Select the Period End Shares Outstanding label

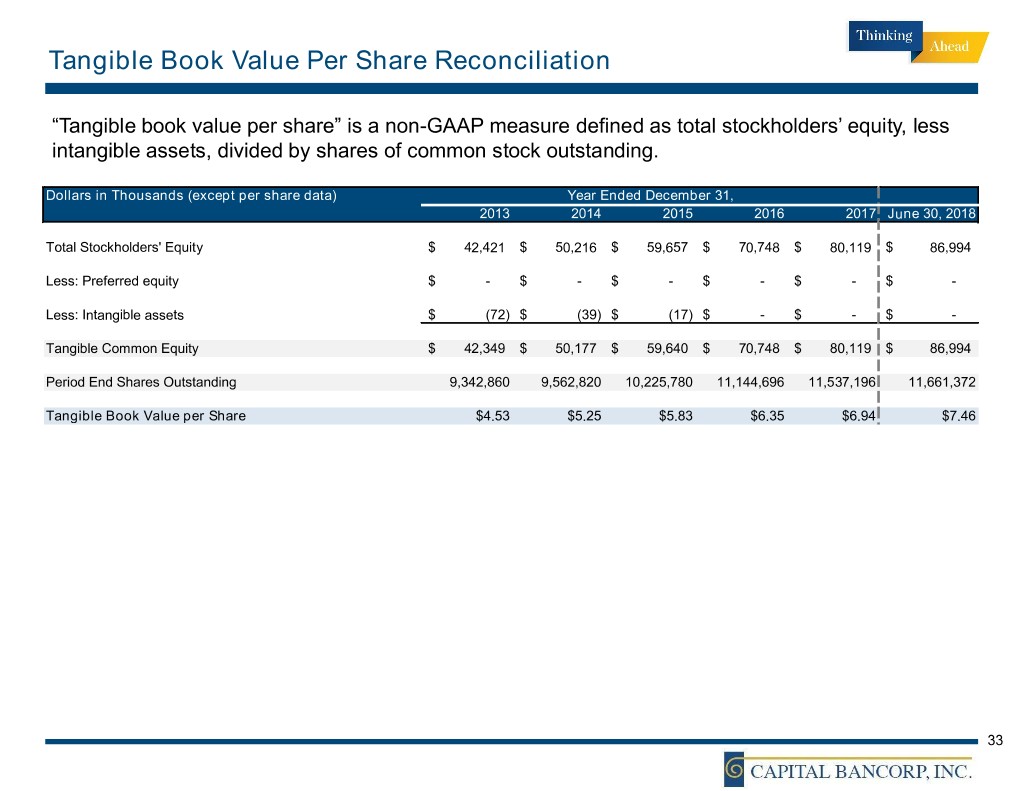tap(141, 382)
